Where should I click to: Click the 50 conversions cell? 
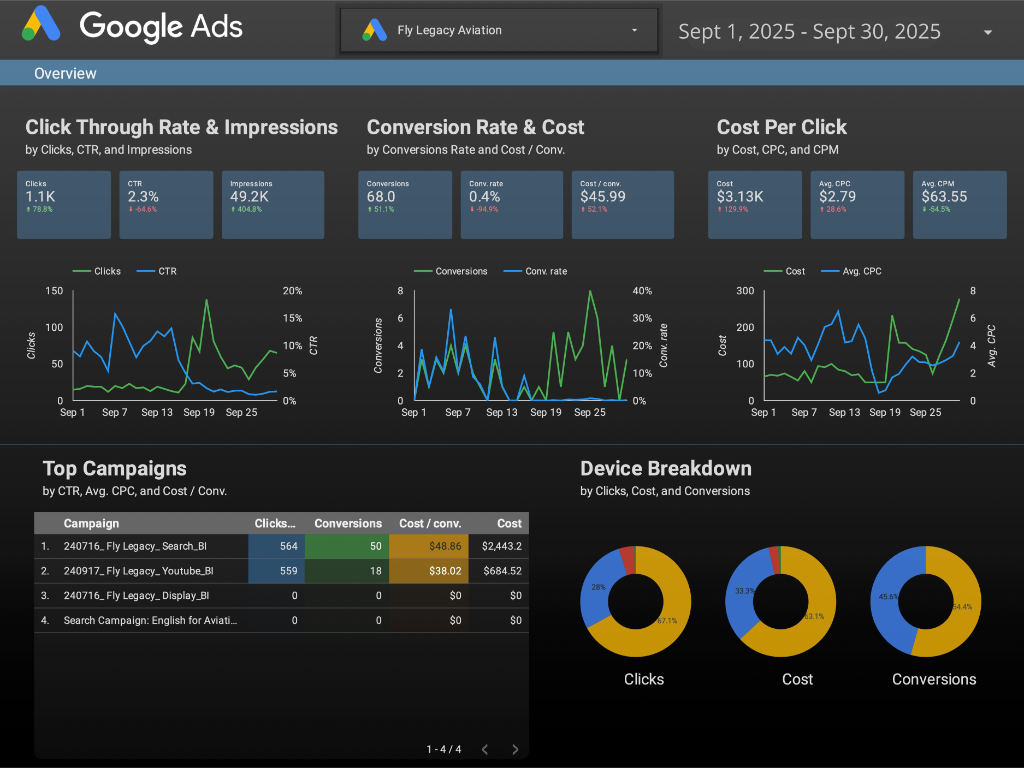347,546
